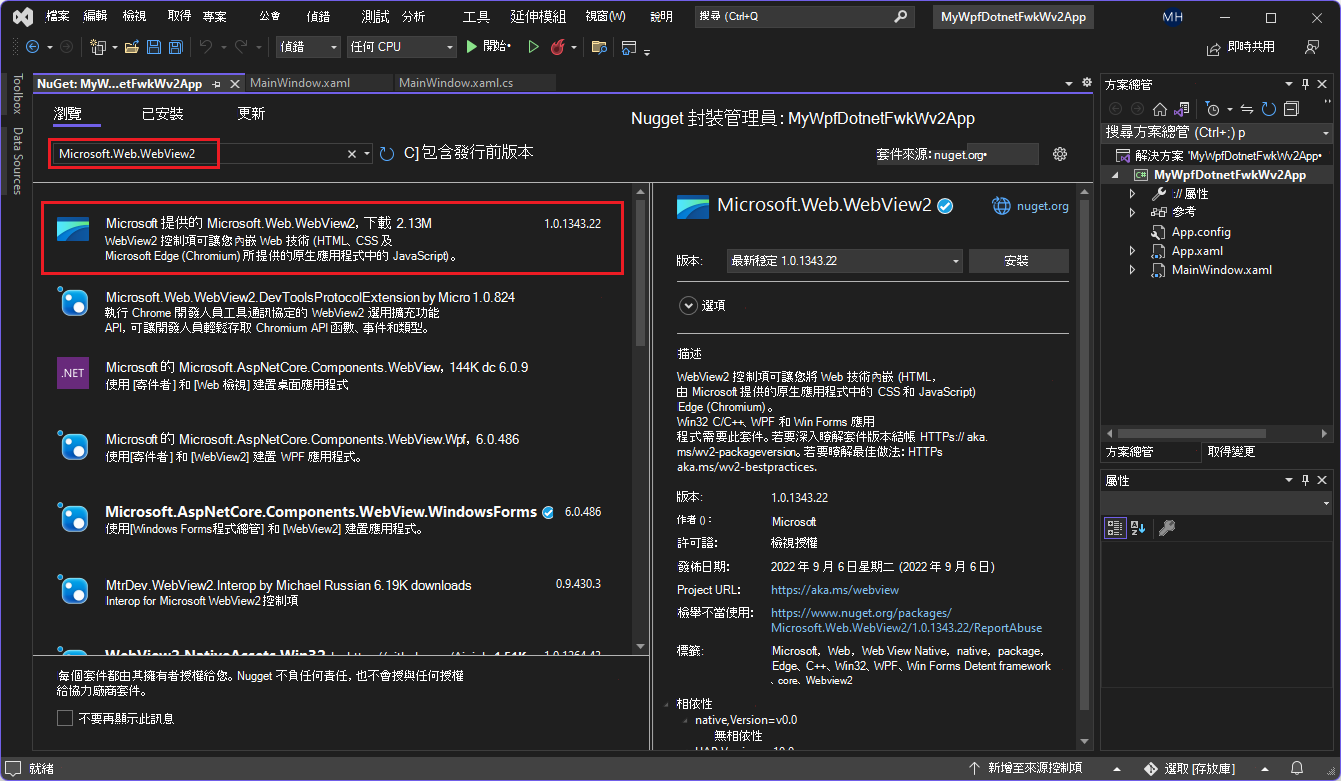This screenshot has height=781, width=1341.
Task: Open the 檔案 menu
Action: pyautogui.click(x=57, y=17)
